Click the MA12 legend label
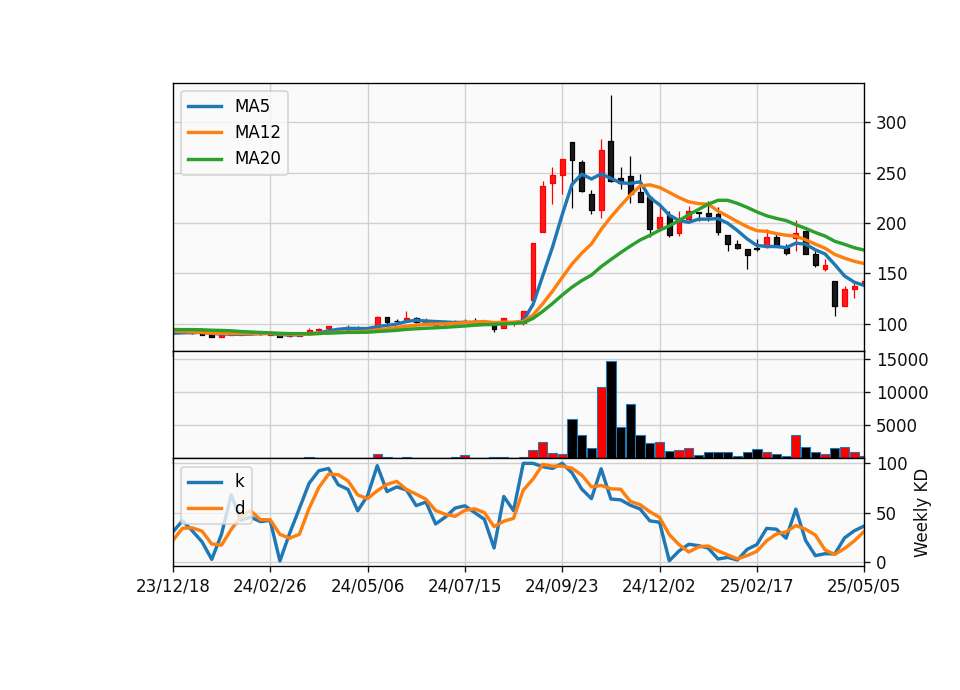The height and width of the screenshot is (690, 960). (x=257, y=132)
